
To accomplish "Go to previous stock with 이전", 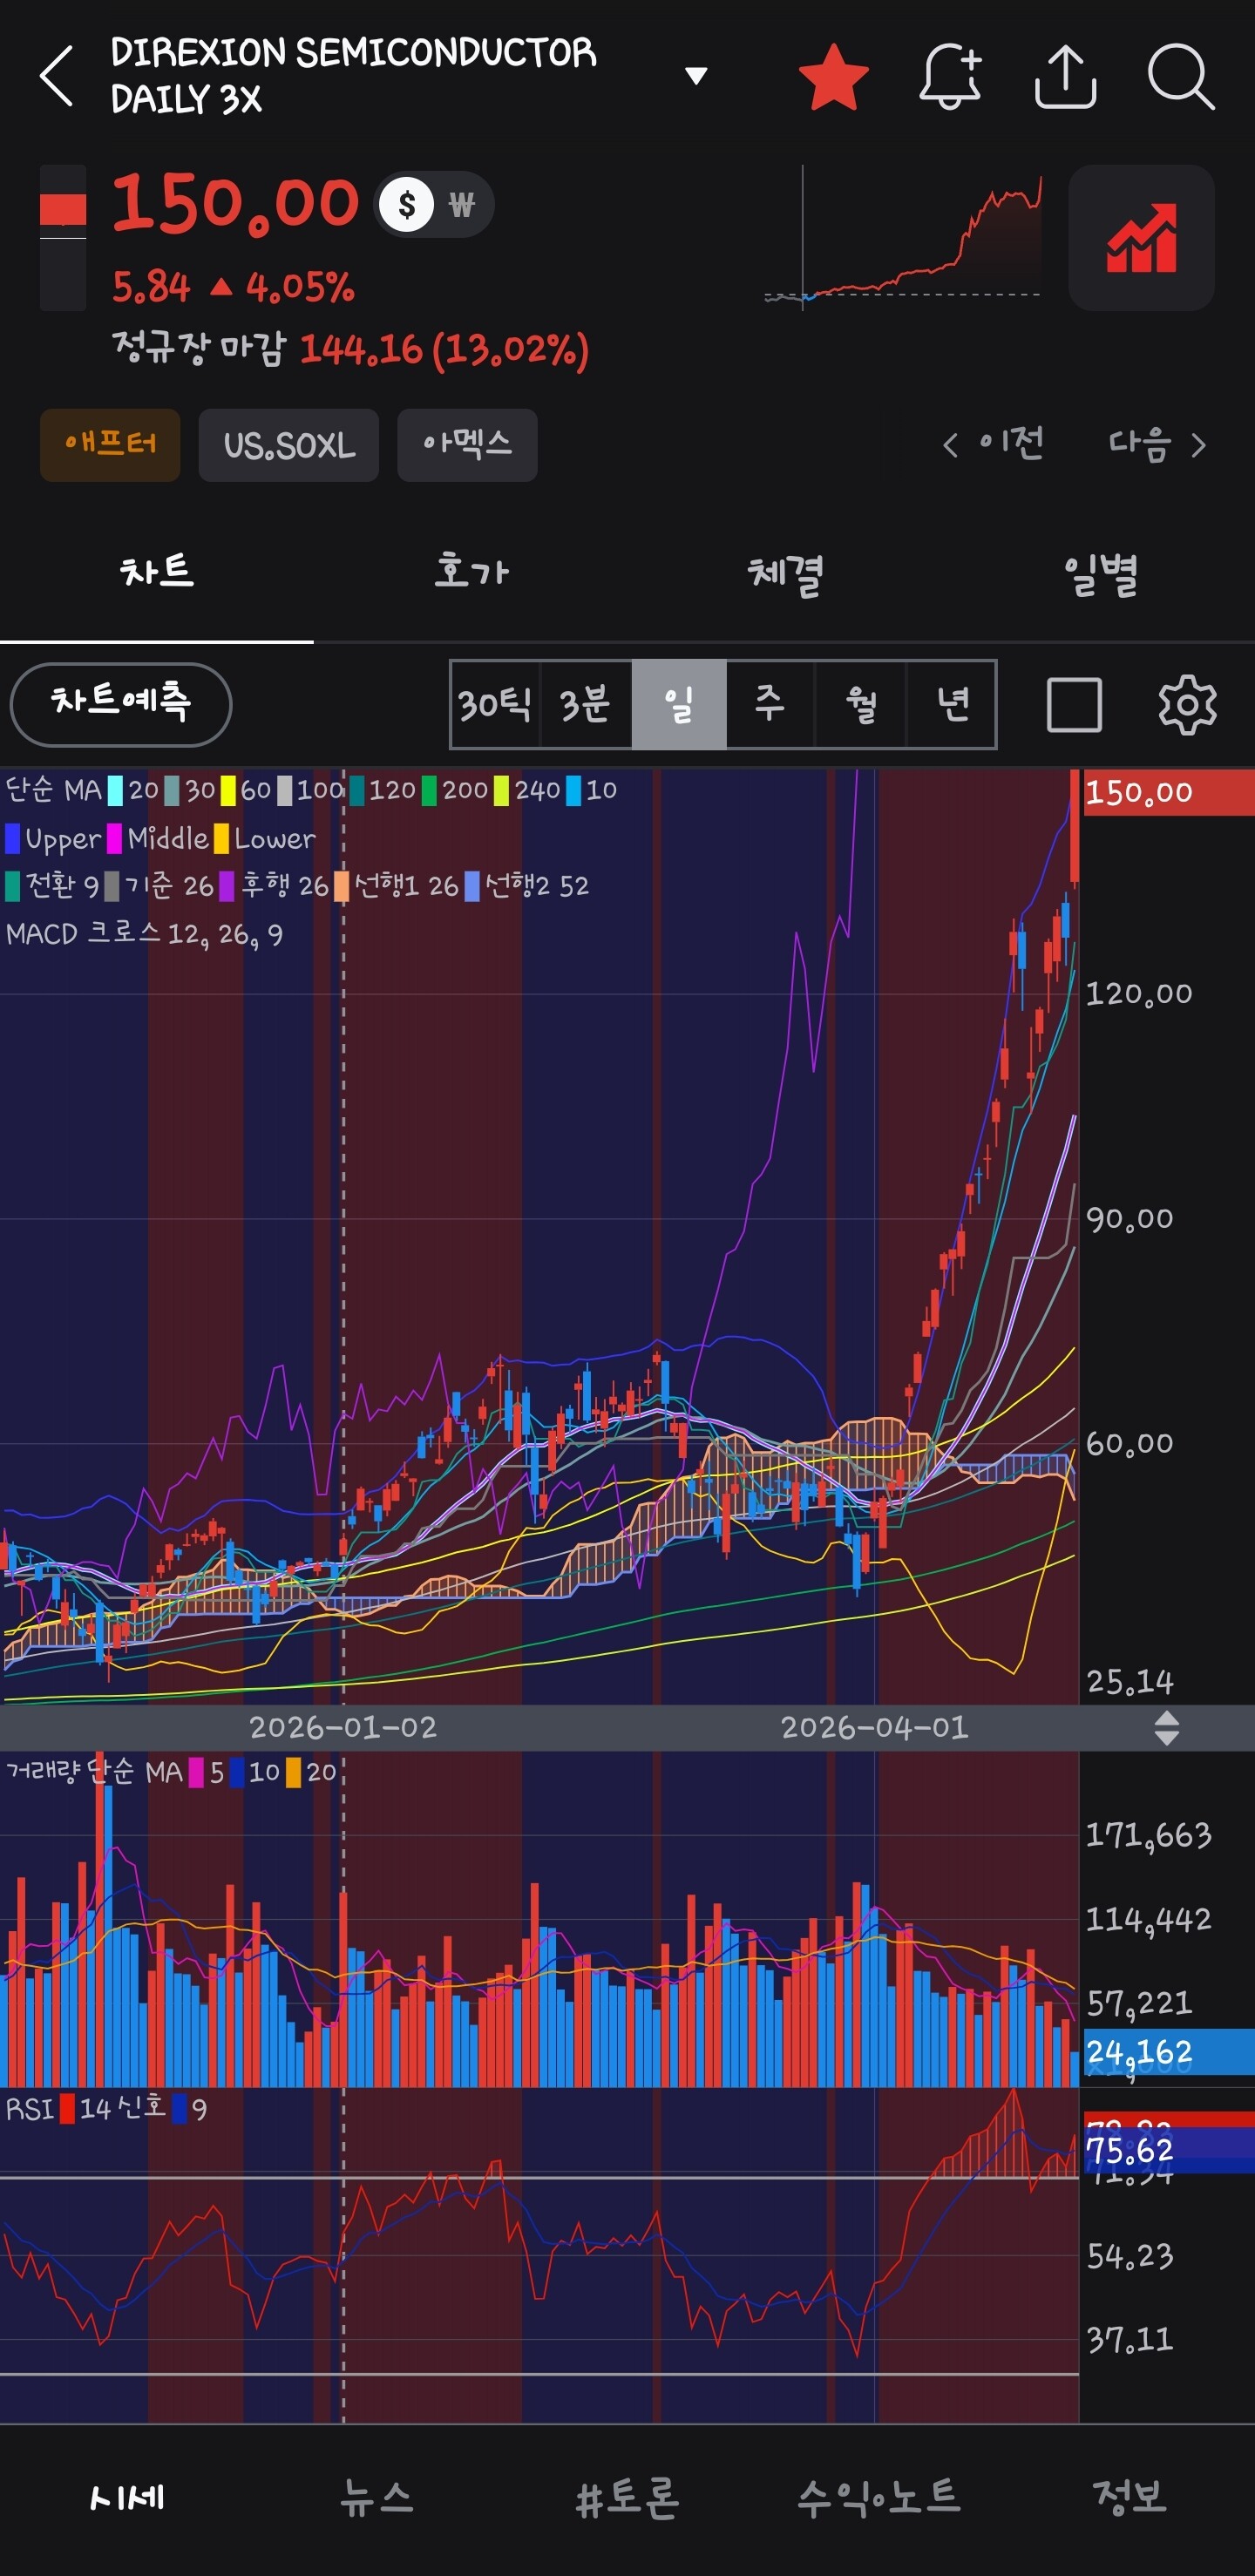I will pos(993,443).
